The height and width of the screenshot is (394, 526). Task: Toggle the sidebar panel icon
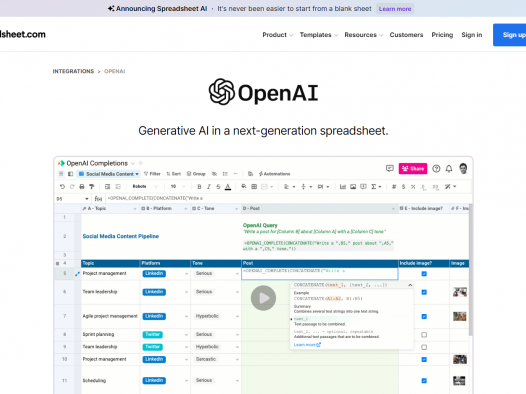[x=70, y=174]
